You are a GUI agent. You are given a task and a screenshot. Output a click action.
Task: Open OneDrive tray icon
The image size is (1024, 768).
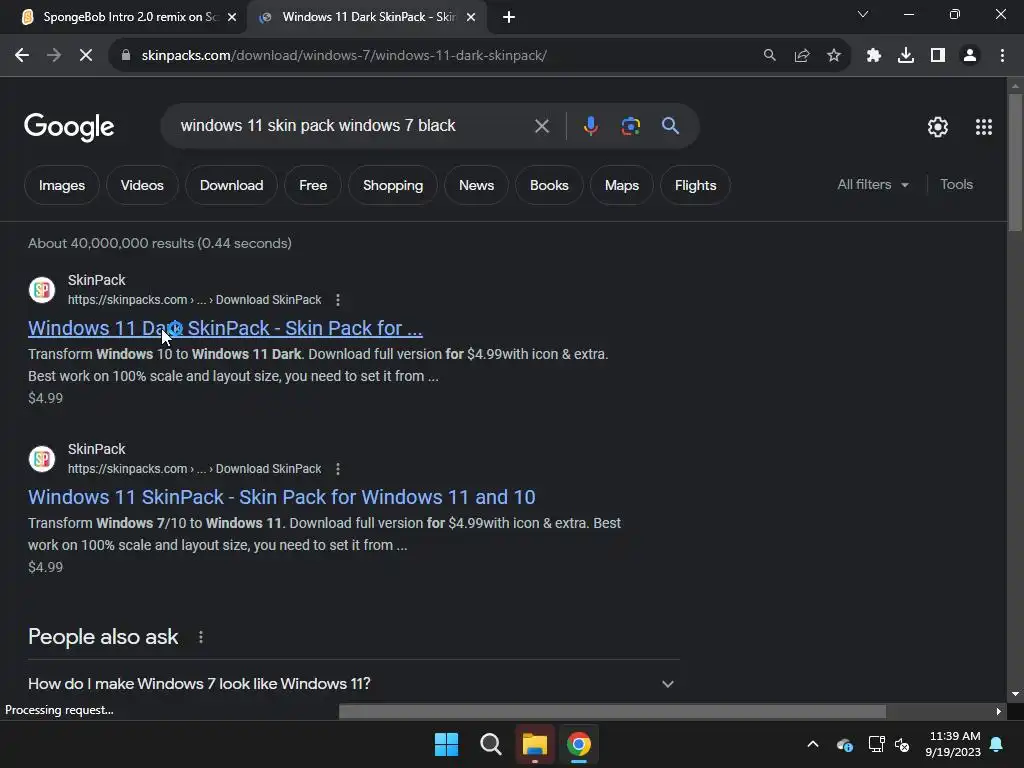coord(844,744)
